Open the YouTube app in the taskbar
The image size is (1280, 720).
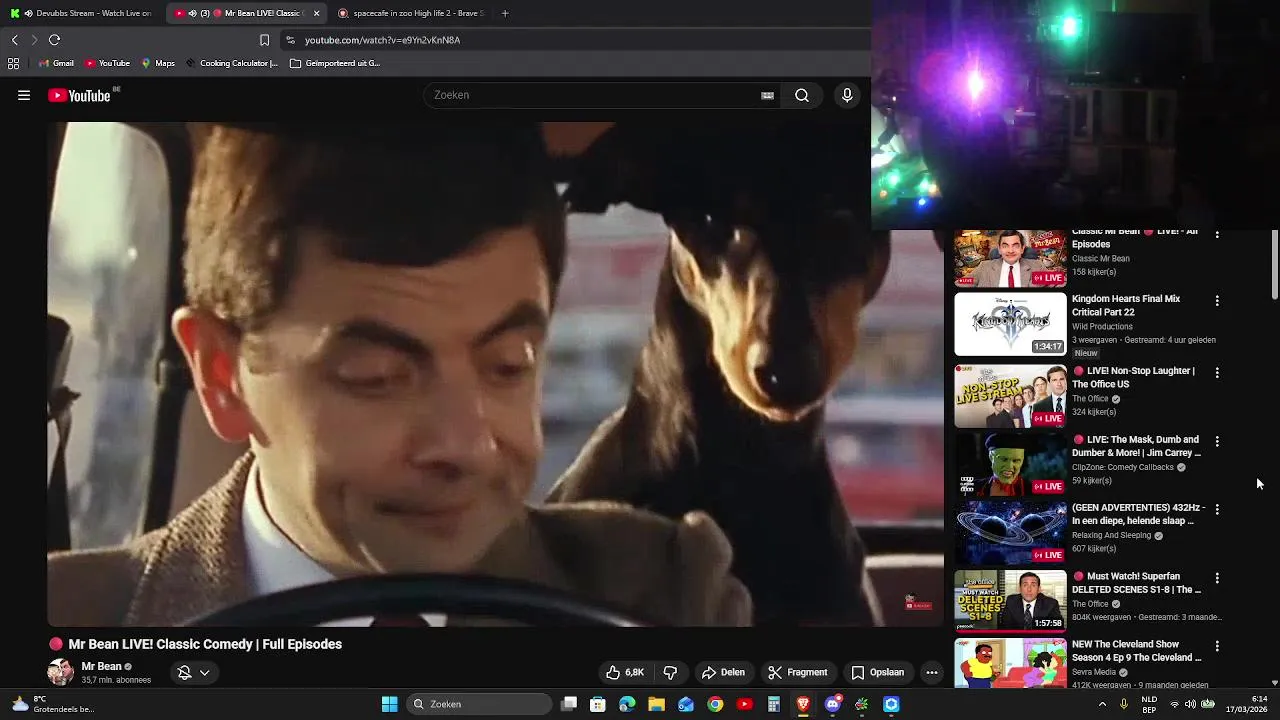click(x=744, y=704)
